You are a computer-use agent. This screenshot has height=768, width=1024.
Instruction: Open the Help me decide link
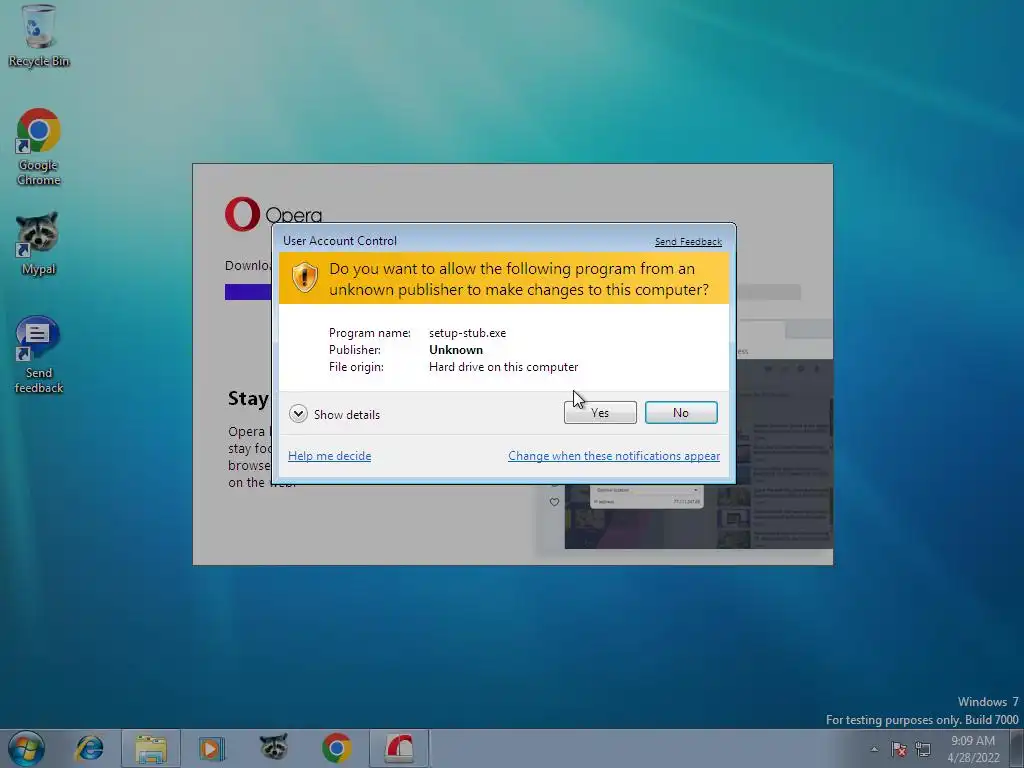(329, 456)
